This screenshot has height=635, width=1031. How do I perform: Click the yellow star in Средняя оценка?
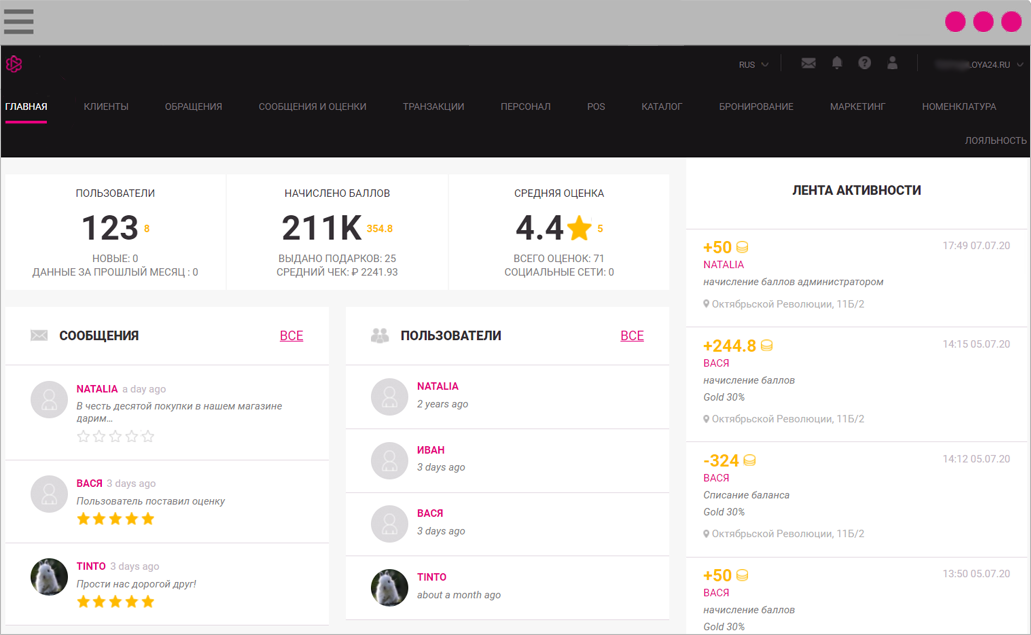[x=579, y=229]
